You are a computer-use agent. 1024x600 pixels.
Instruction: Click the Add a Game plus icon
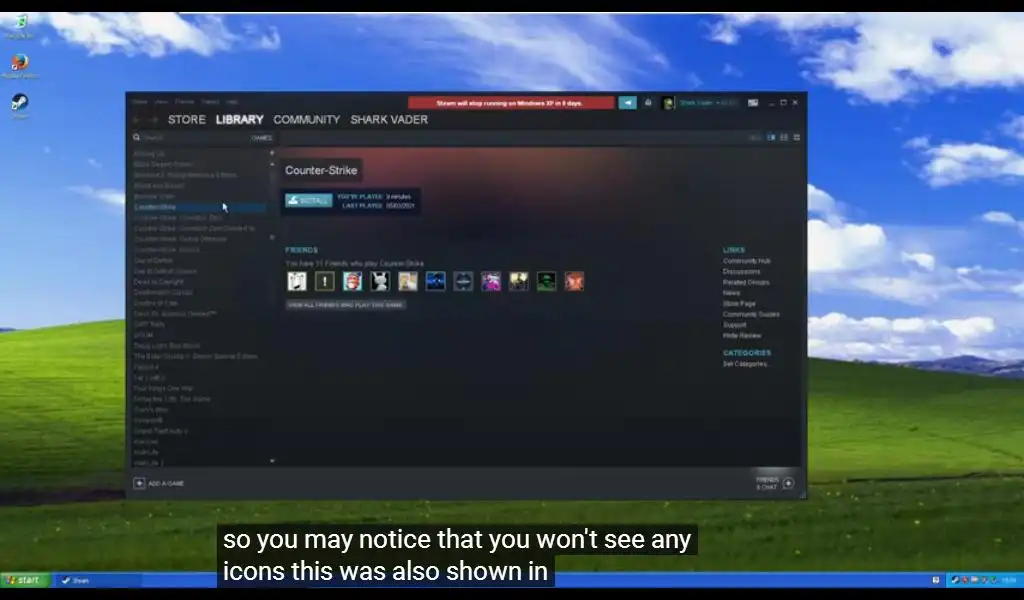(x=139, y=483)
